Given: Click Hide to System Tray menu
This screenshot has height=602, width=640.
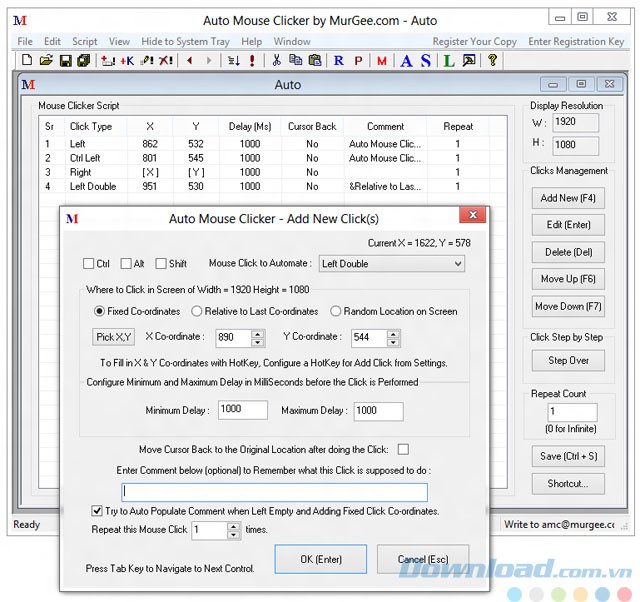Looking at the screenshot, I should pyautogui.click(x=185, y=41).
